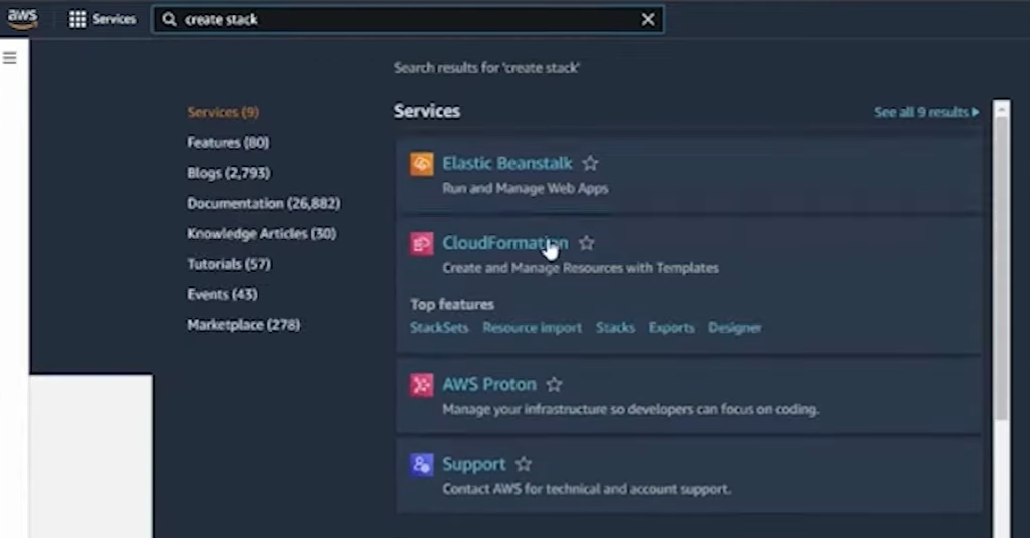Go to Stacks feature

(x=616, y=327)
